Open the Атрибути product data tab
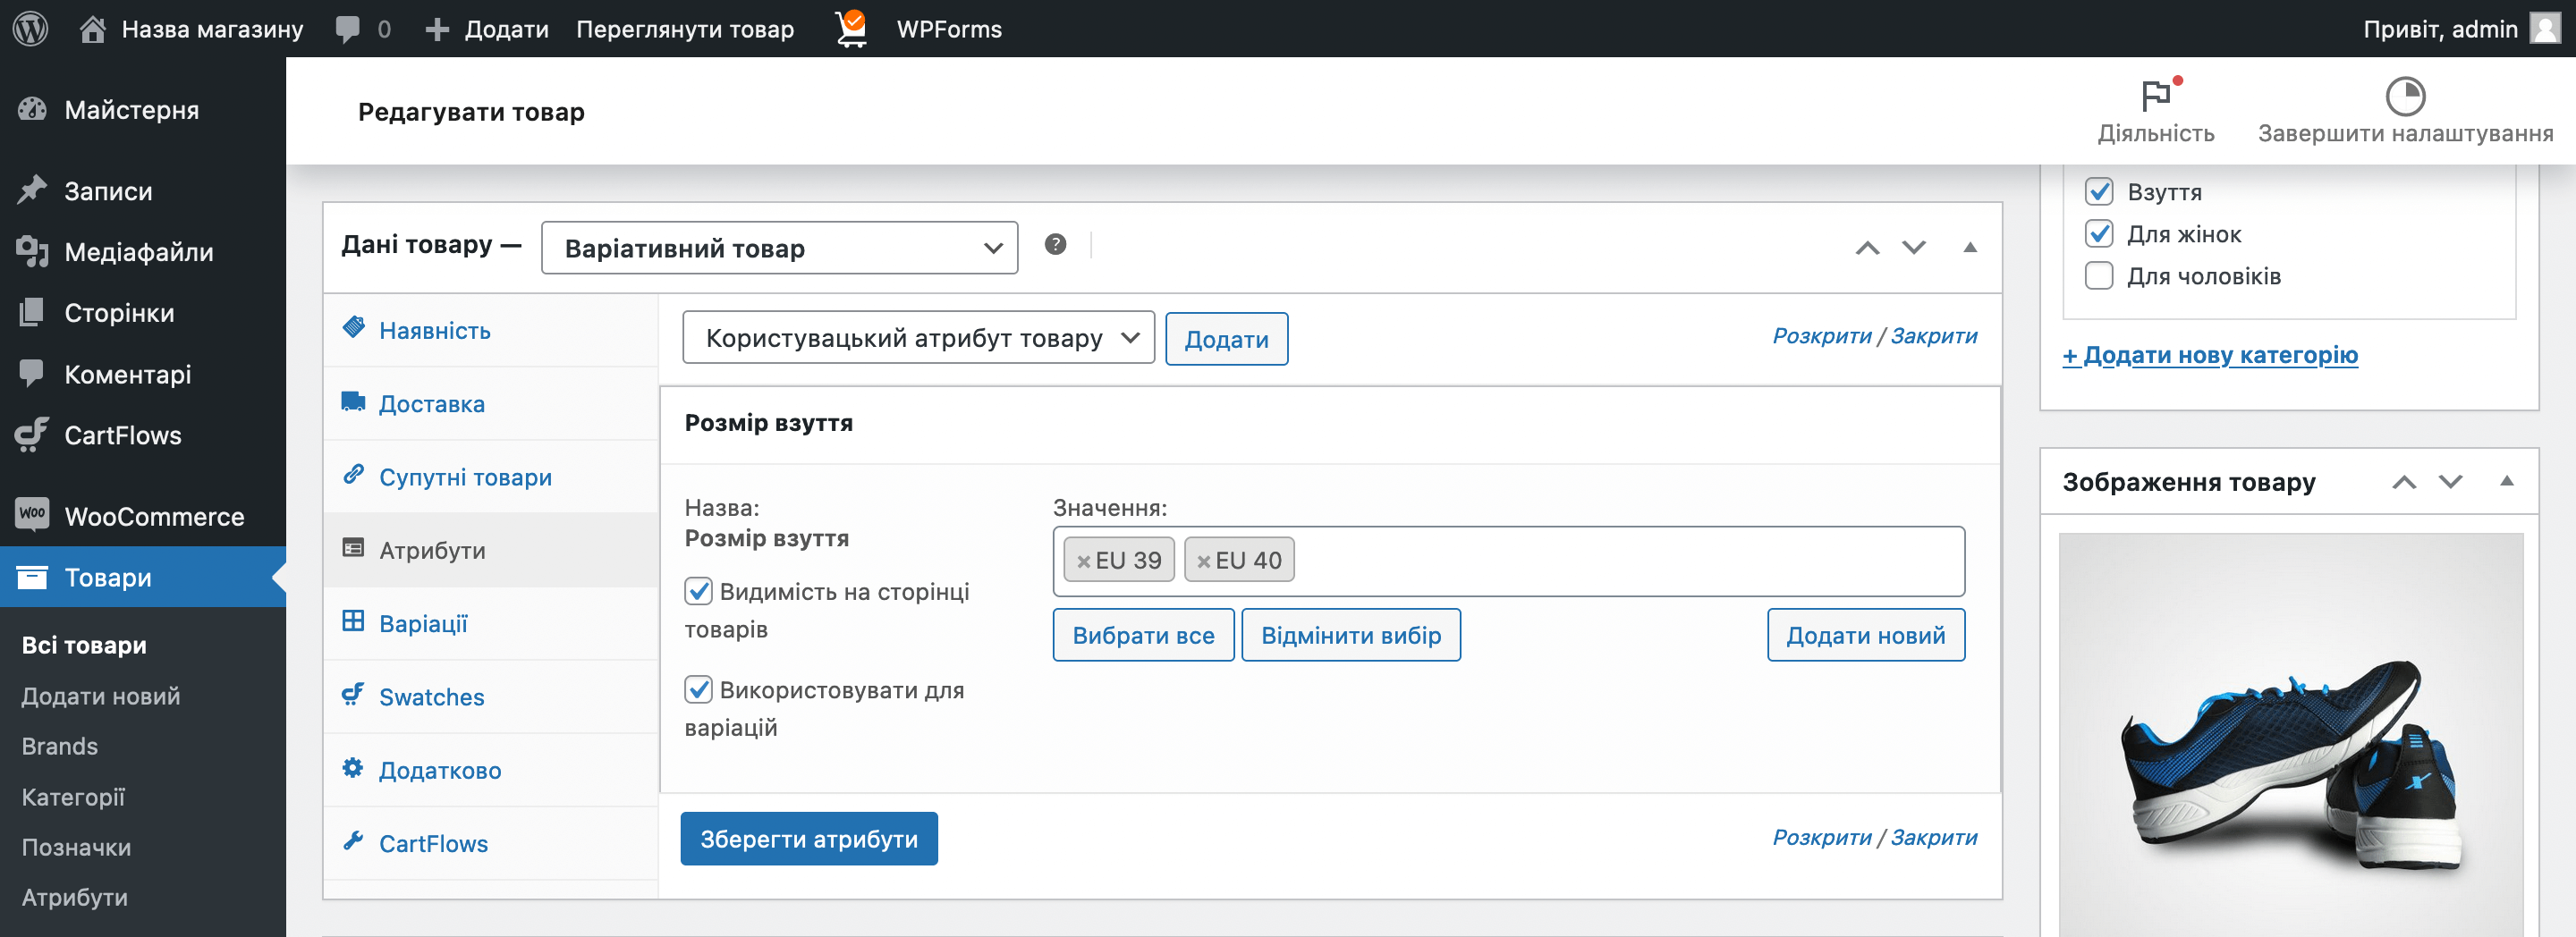 (x=490, y=550)
